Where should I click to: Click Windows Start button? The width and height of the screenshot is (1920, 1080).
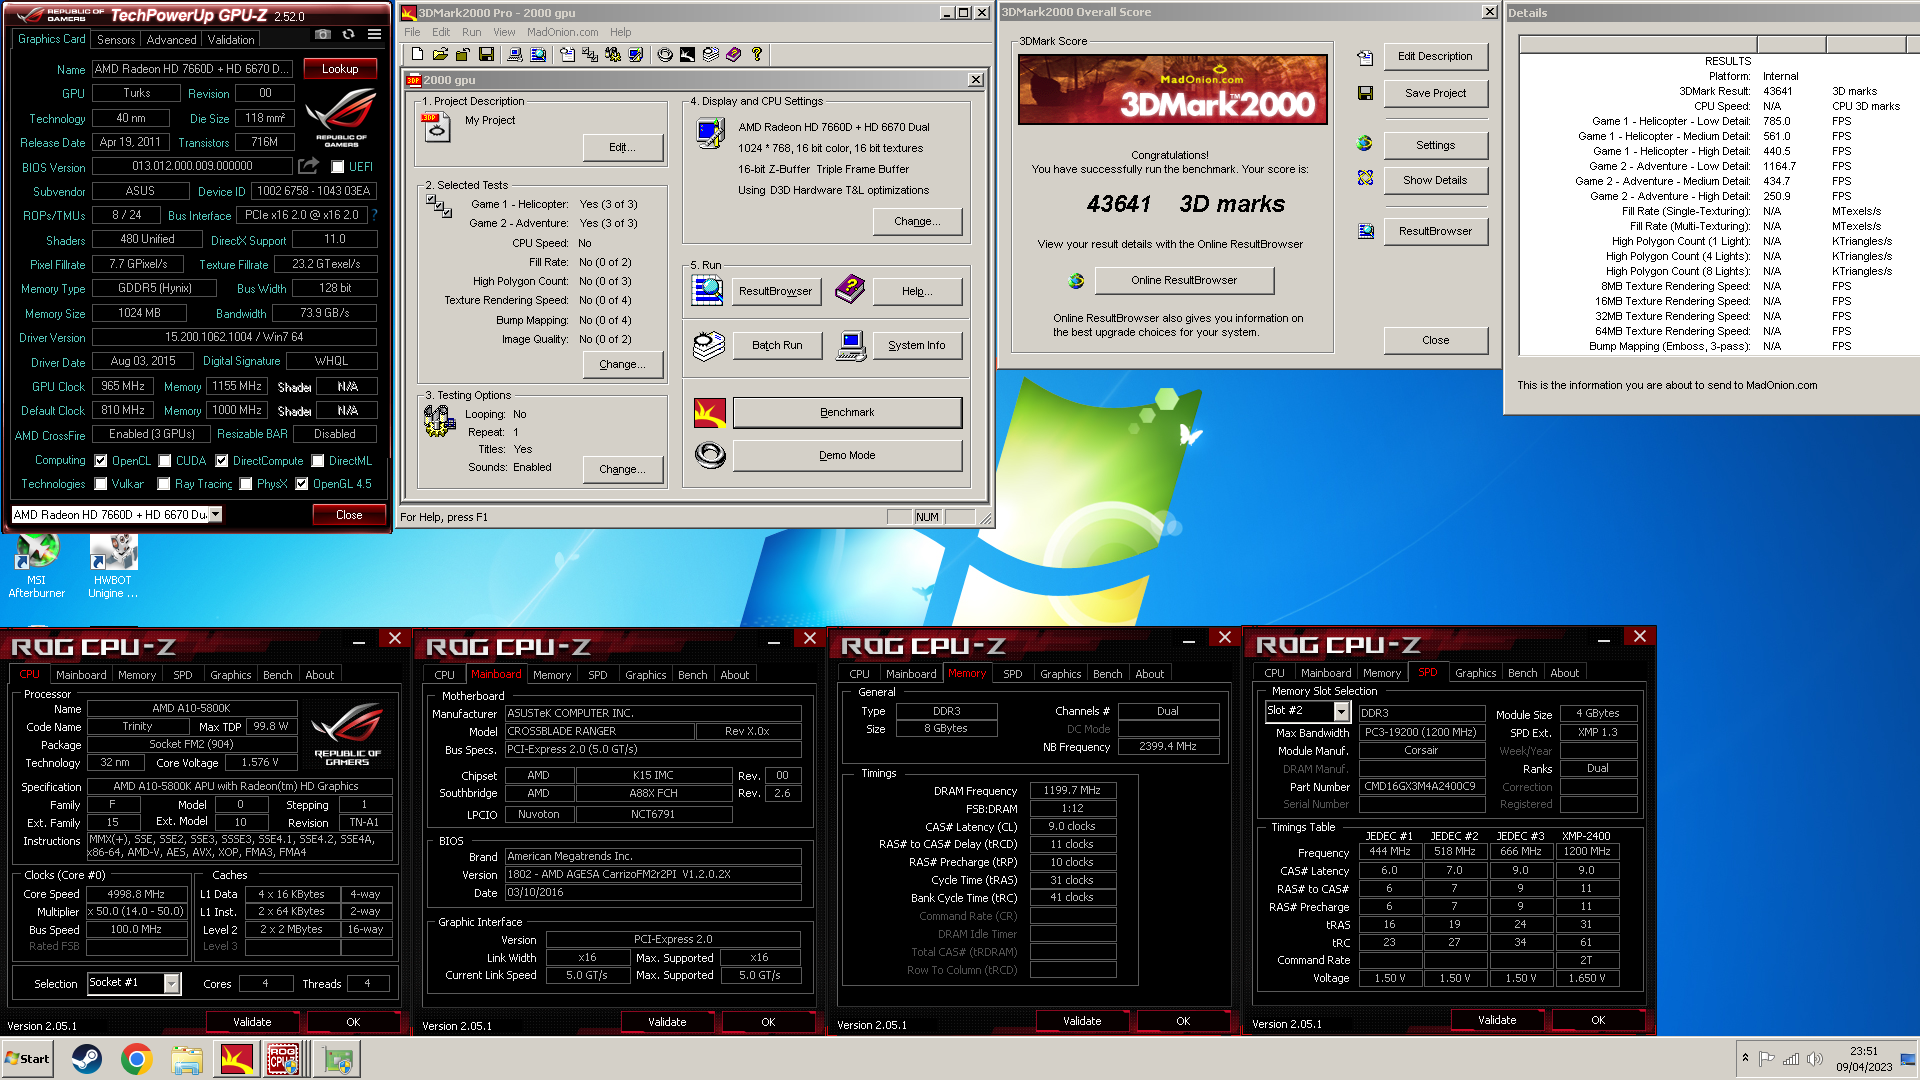click(27, 1058)
